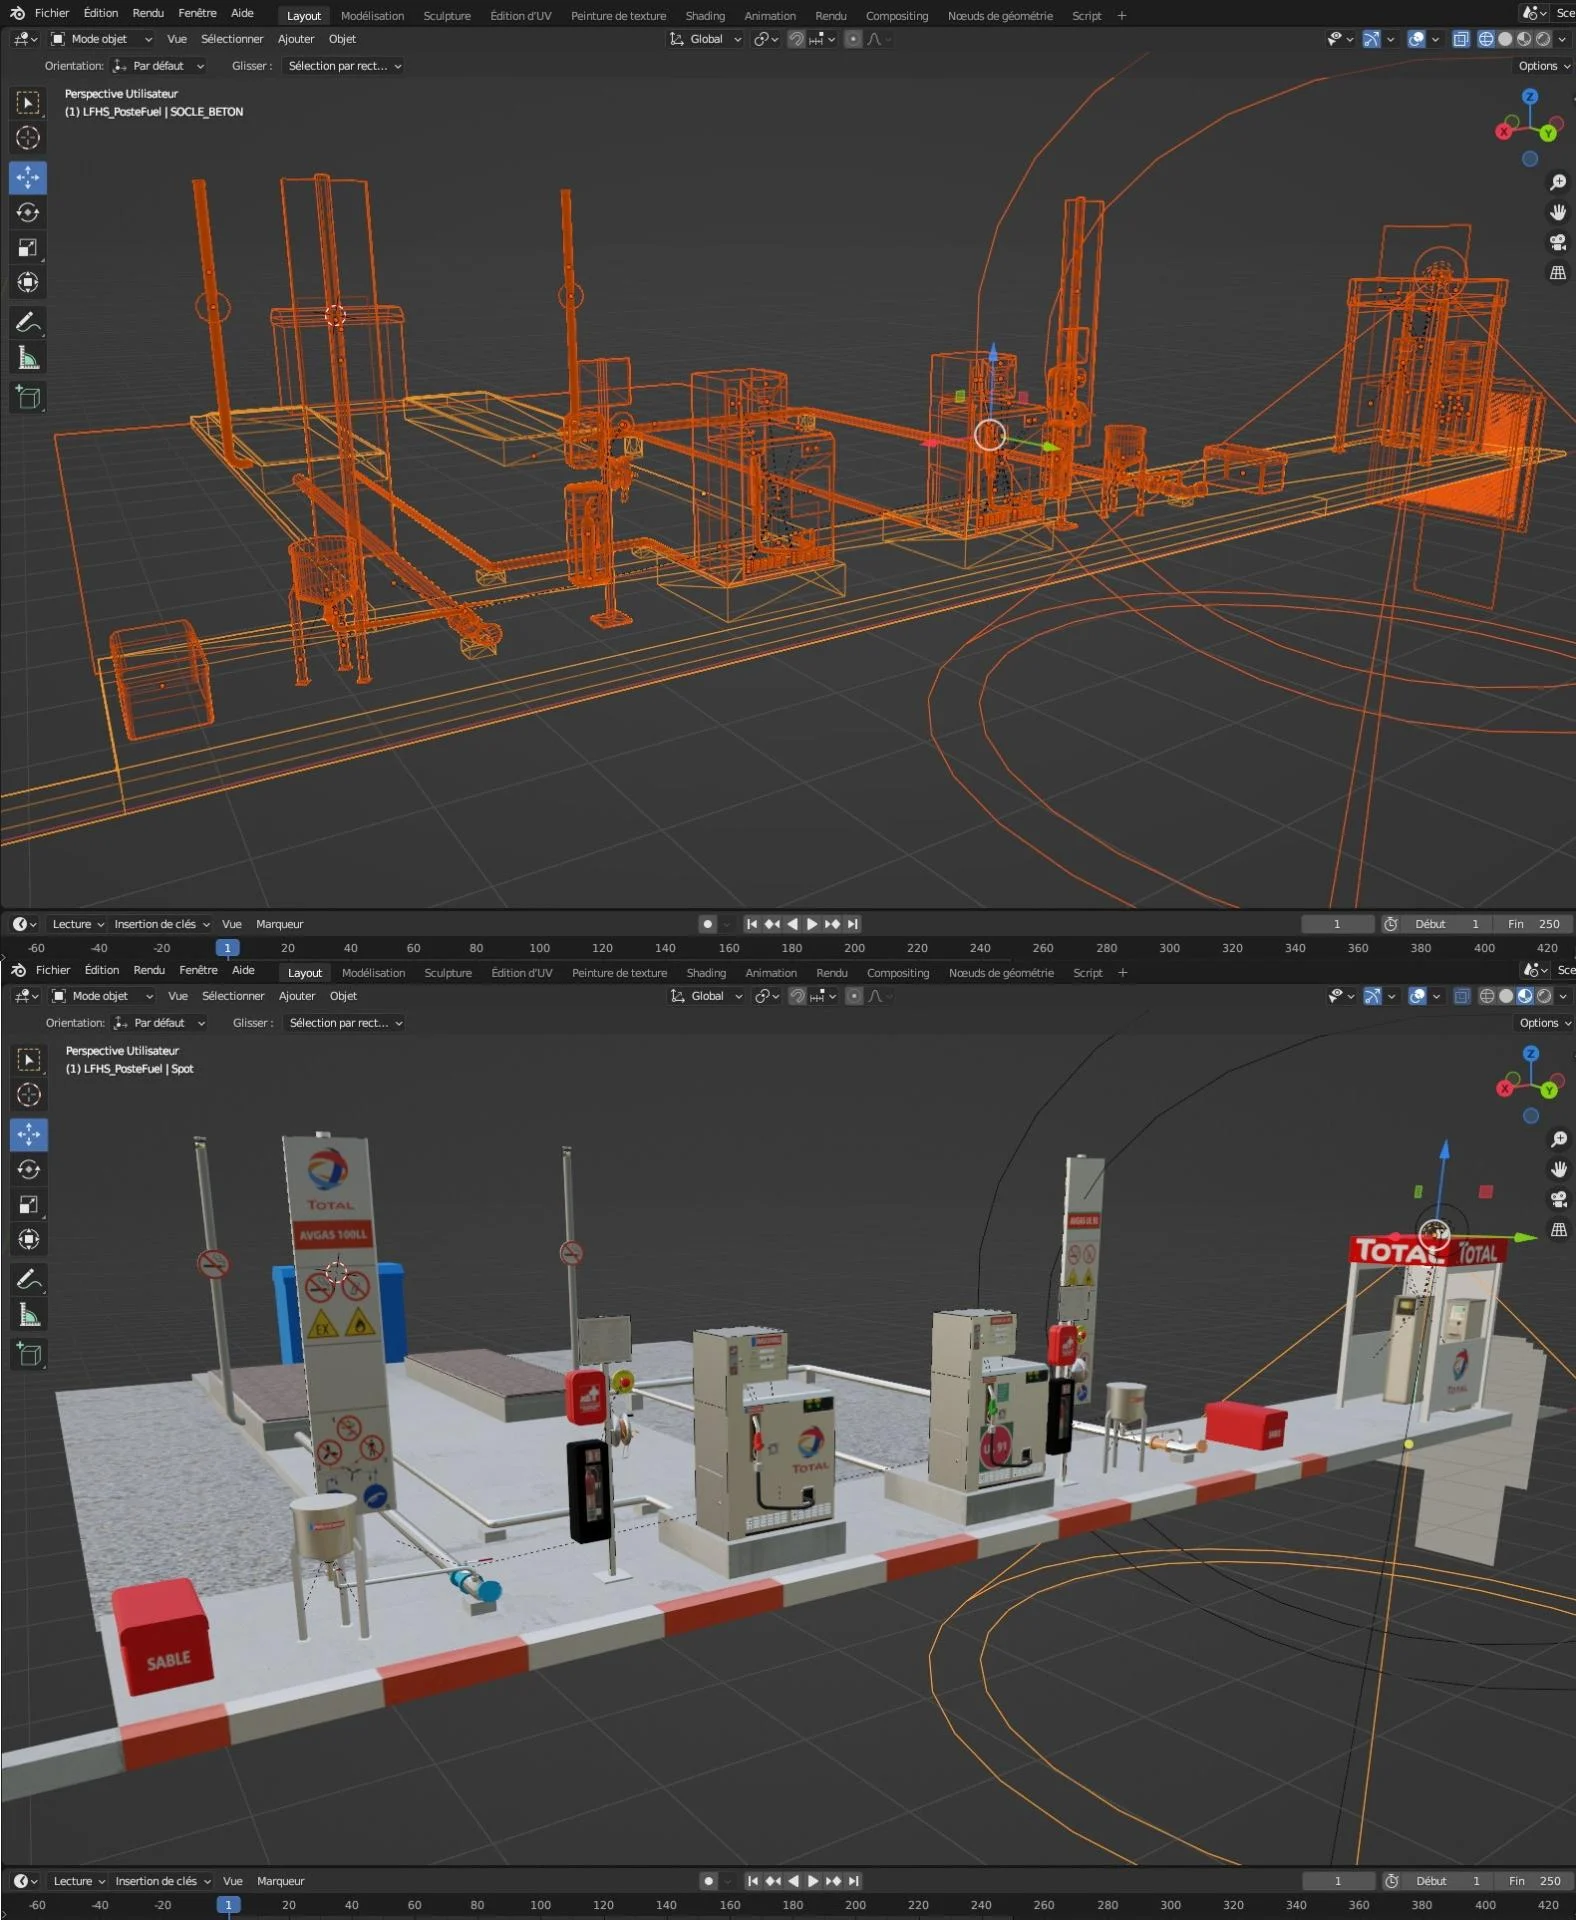The image size is (1576, 1920).
Task: Switch to perspective/orthographic grid icon in lower viewport
Action: coord(1558,1230)
